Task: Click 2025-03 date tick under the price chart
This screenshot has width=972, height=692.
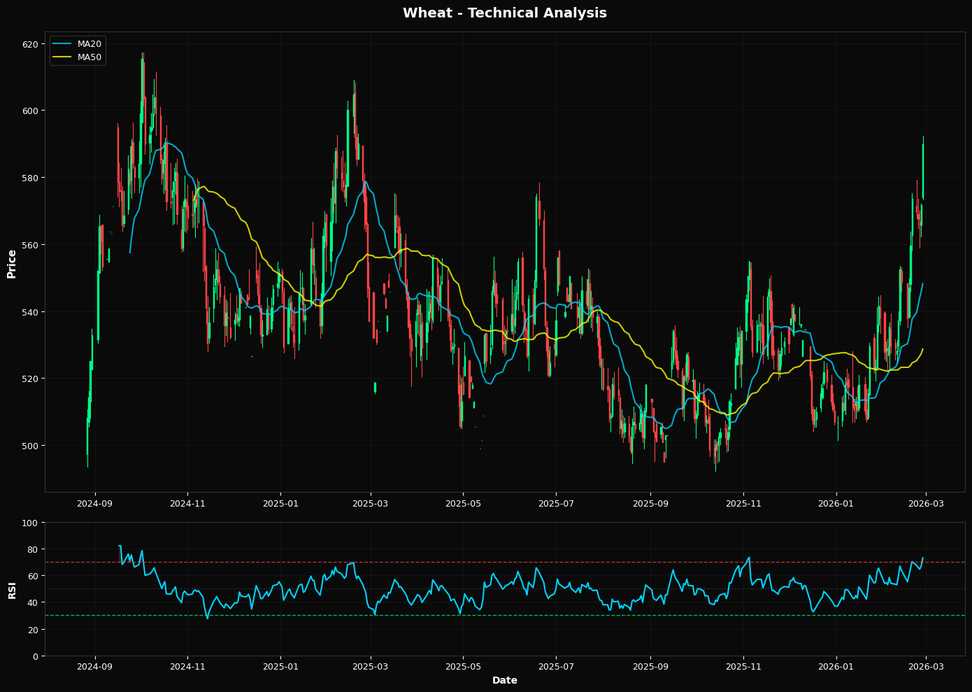Action: [x=371, y=503]
